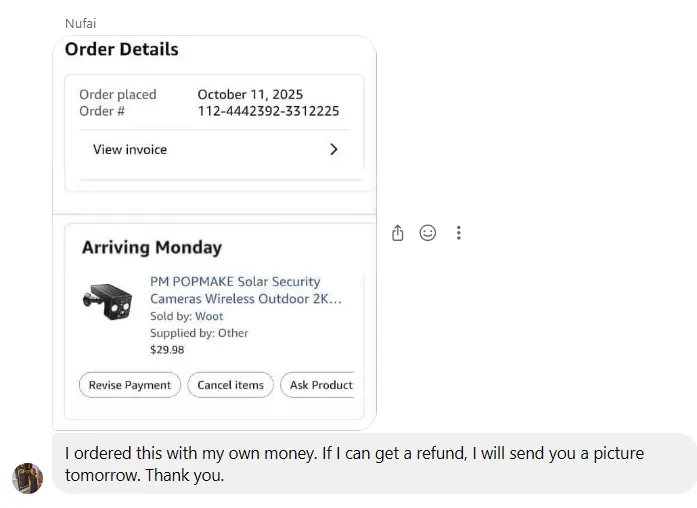Image resolution: width=697 pixels, height=508 pixels.
Task: Click the Order Details heading
Action: [x=122, y=49]
